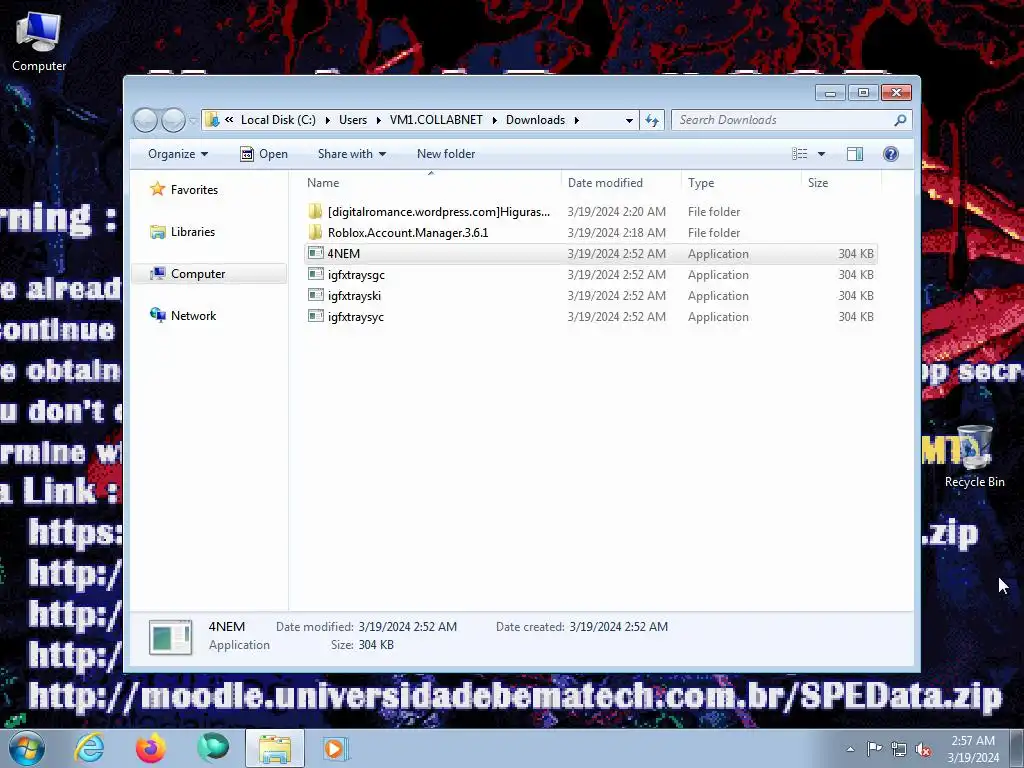Screen dimensions: 1024x768
Task: Select Libraries in navigation pane
Action: tap(193, 232)
